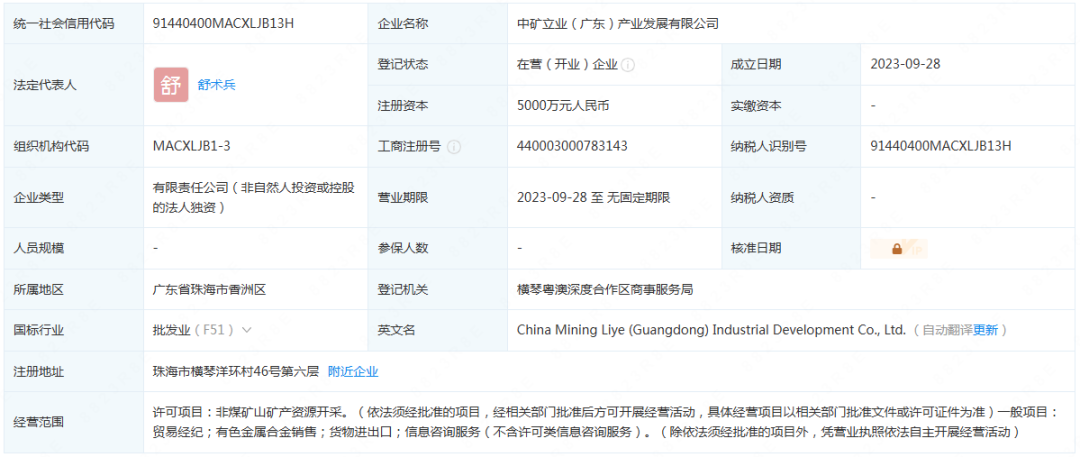Viewport: 1080px width, 457px height.
Task: Click the 登记机关 label
Action: tap(403, 290)
